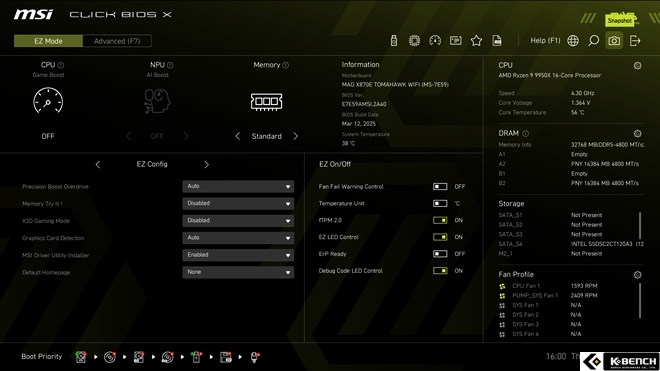This screenshot has height=371, width=660.
Task: Enable ErP Ready switch
Action: [x=440, y=254]
